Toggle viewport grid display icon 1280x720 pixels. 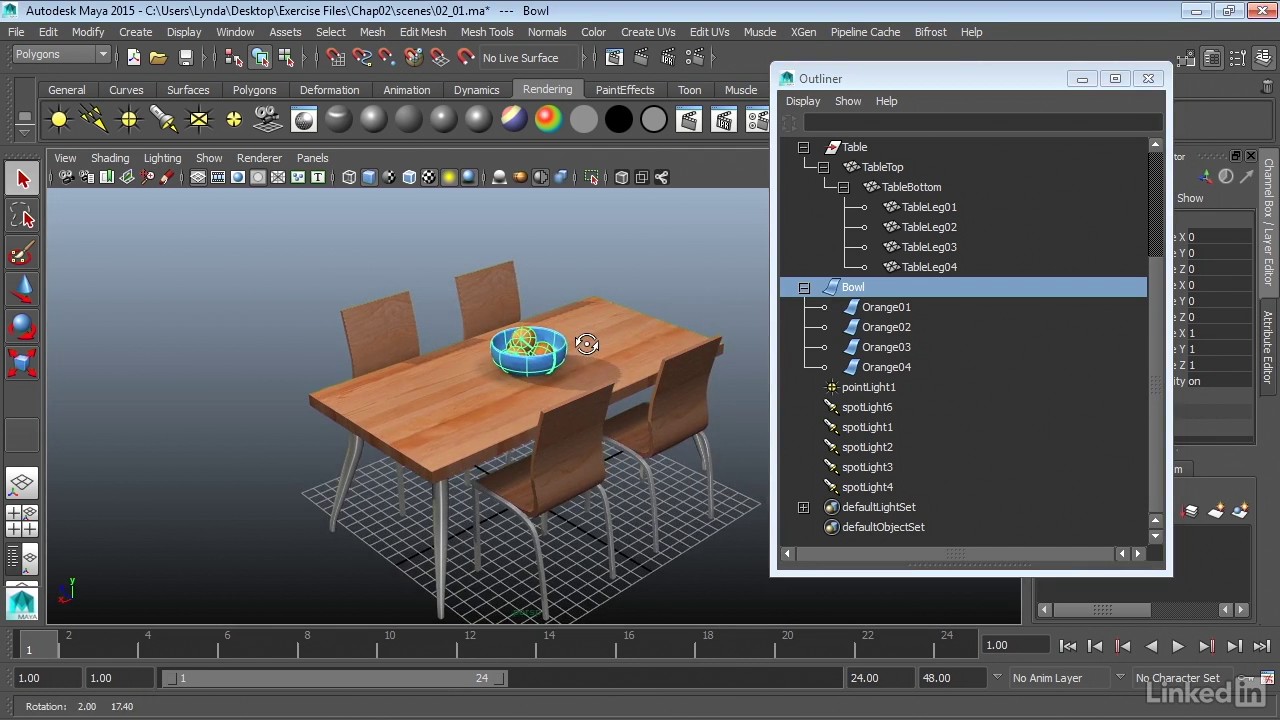pyautogui.click(x=198, y=178)
